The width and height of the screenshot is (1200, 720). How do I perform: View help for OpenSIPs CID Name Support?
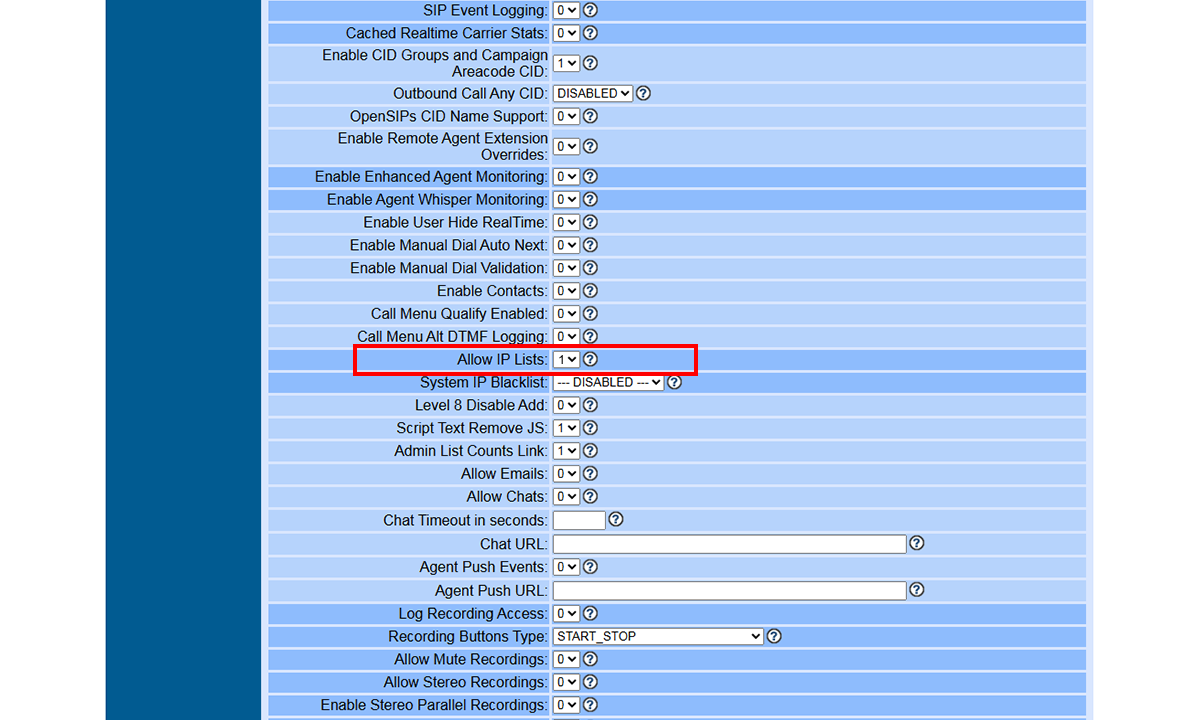[590, 116]
